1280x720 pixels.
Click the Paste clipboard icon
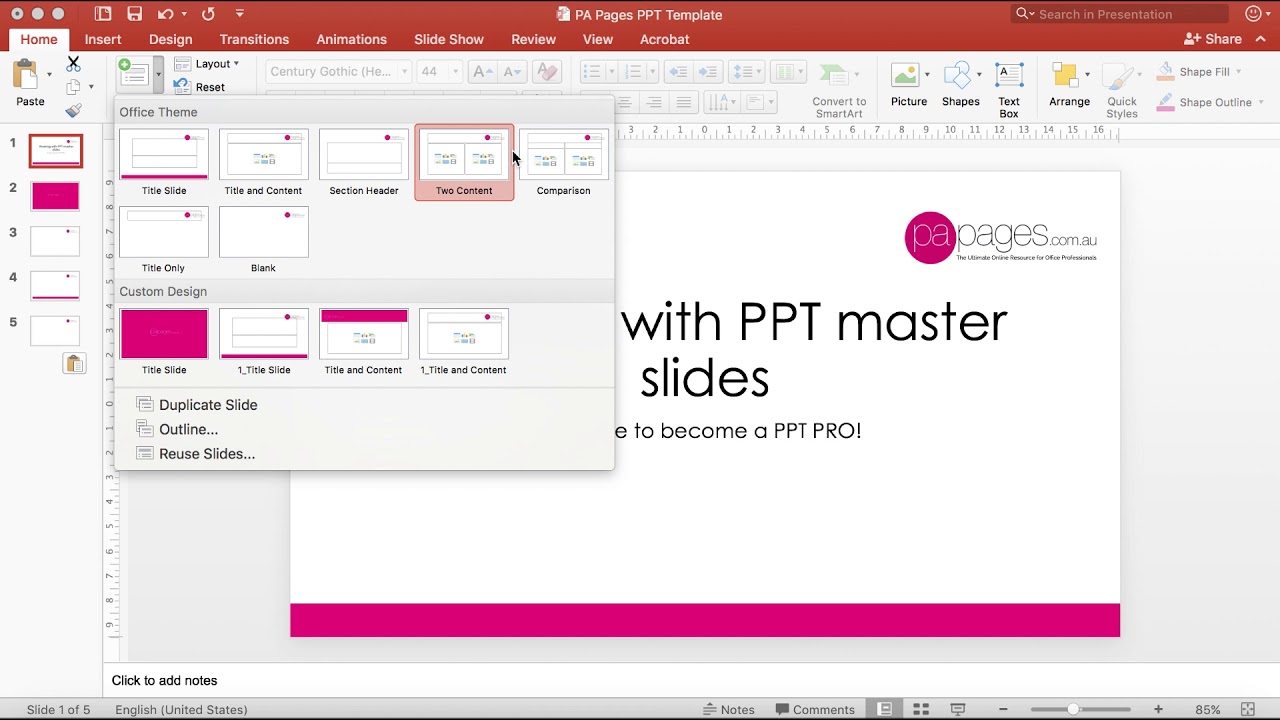26,75
